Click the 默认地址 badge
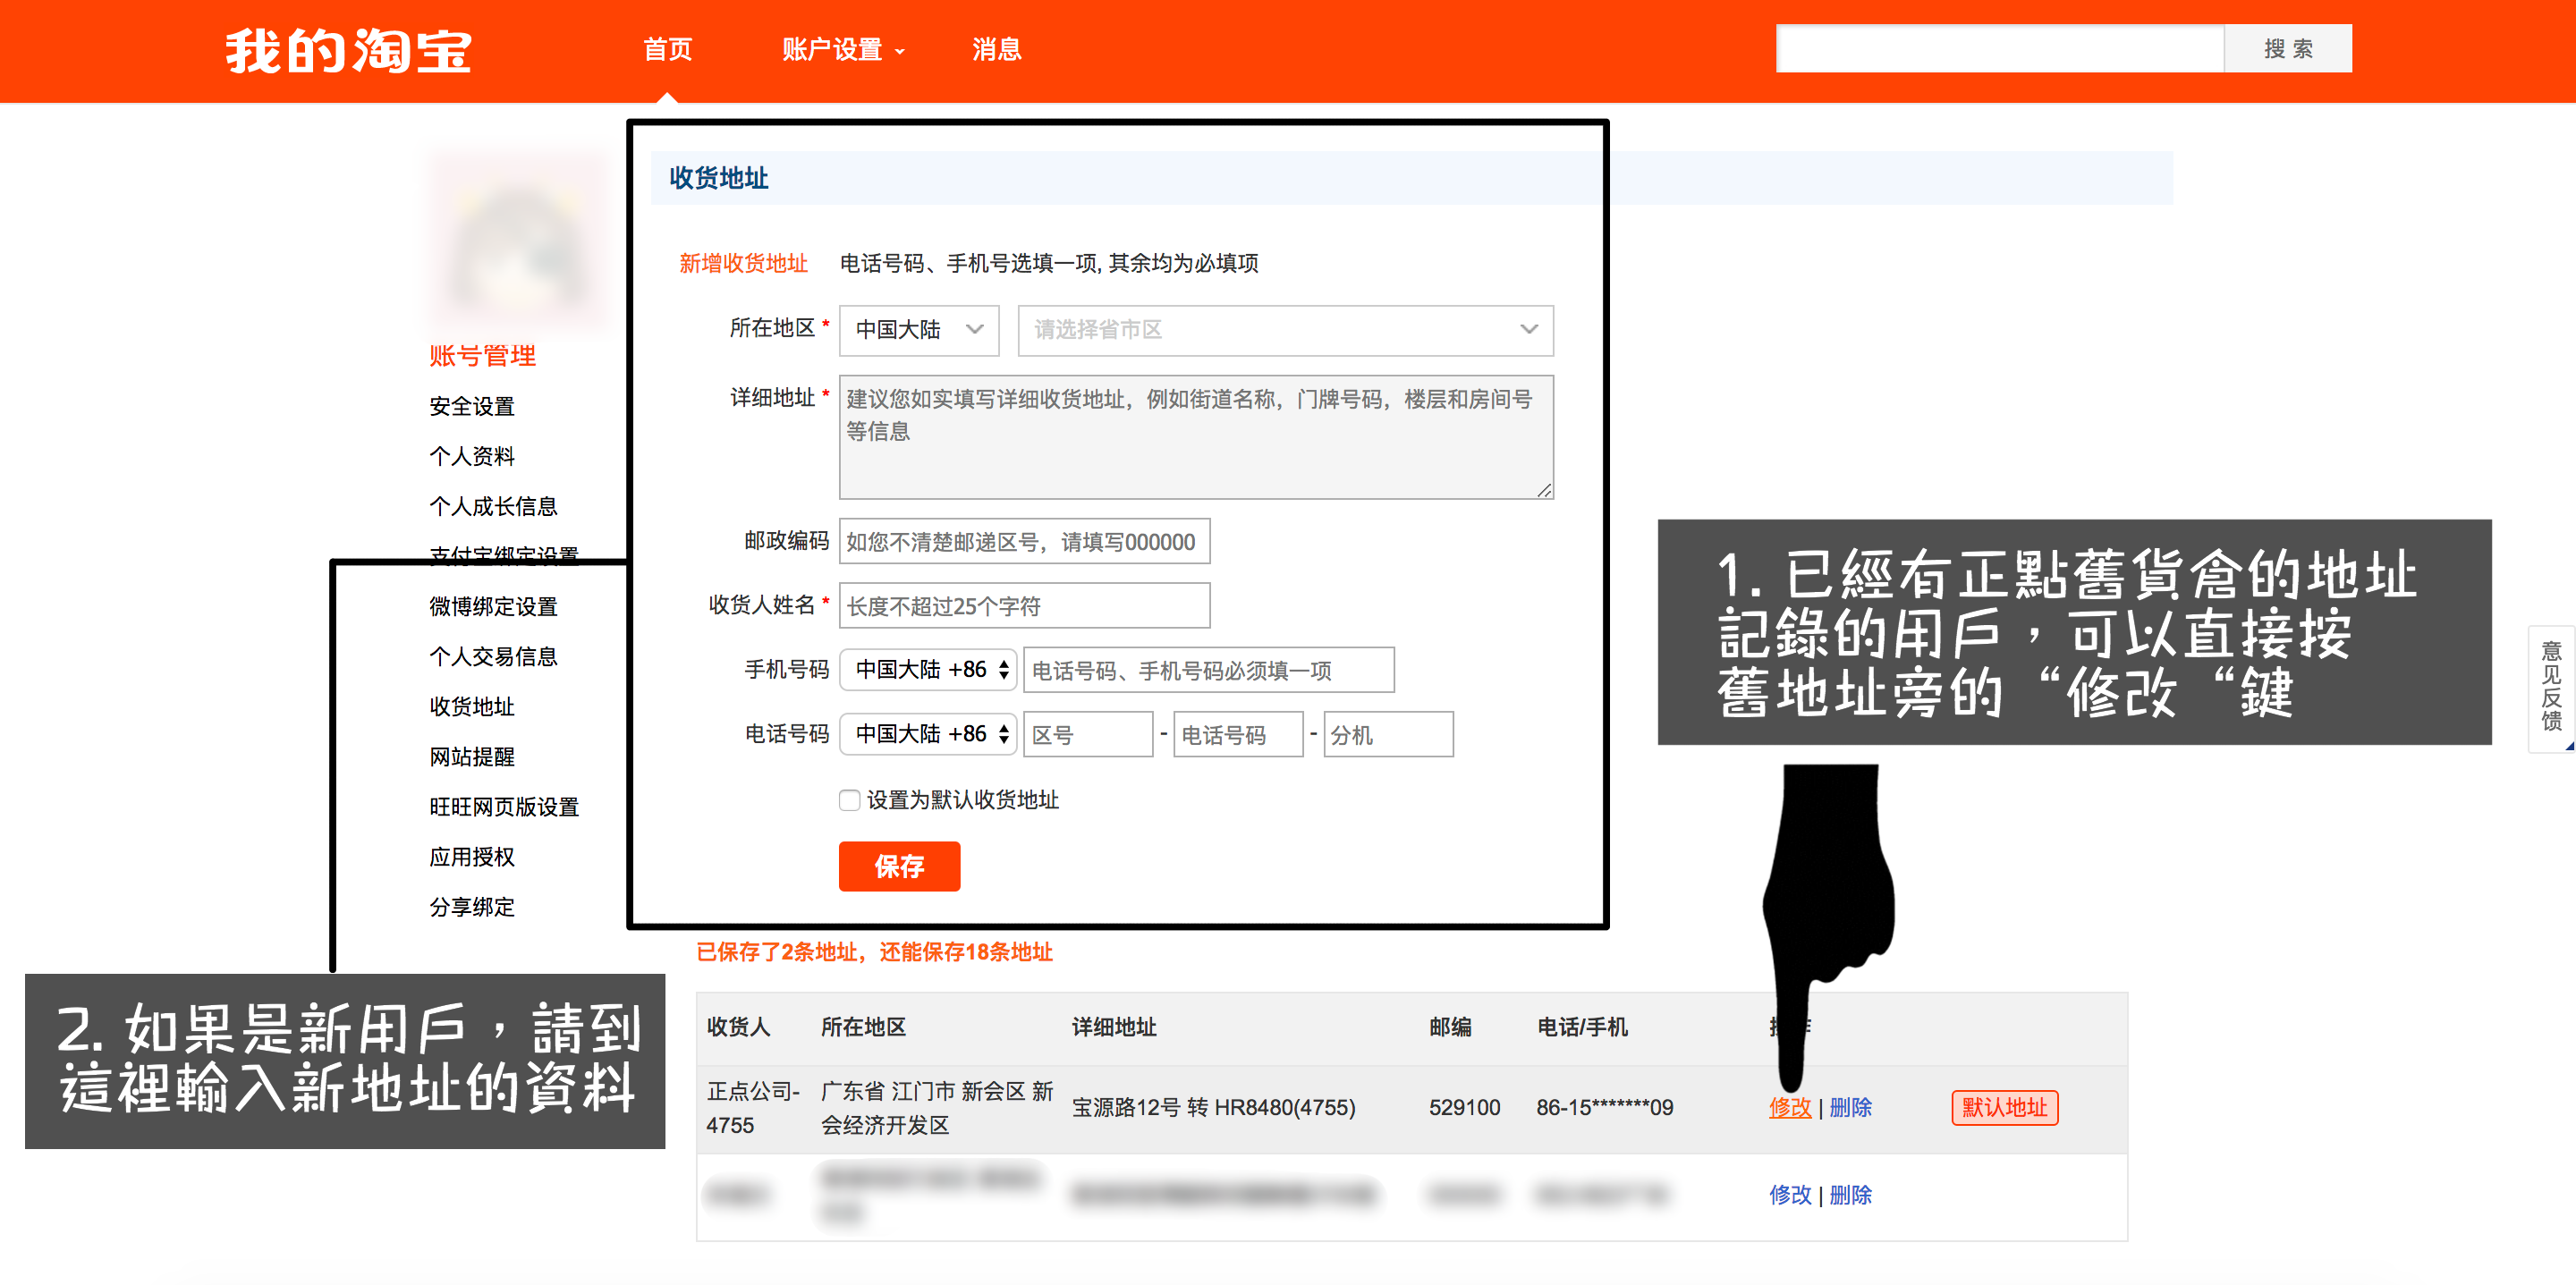The width and height of the screenshot is (2576, 1285). (2004, 1107)
